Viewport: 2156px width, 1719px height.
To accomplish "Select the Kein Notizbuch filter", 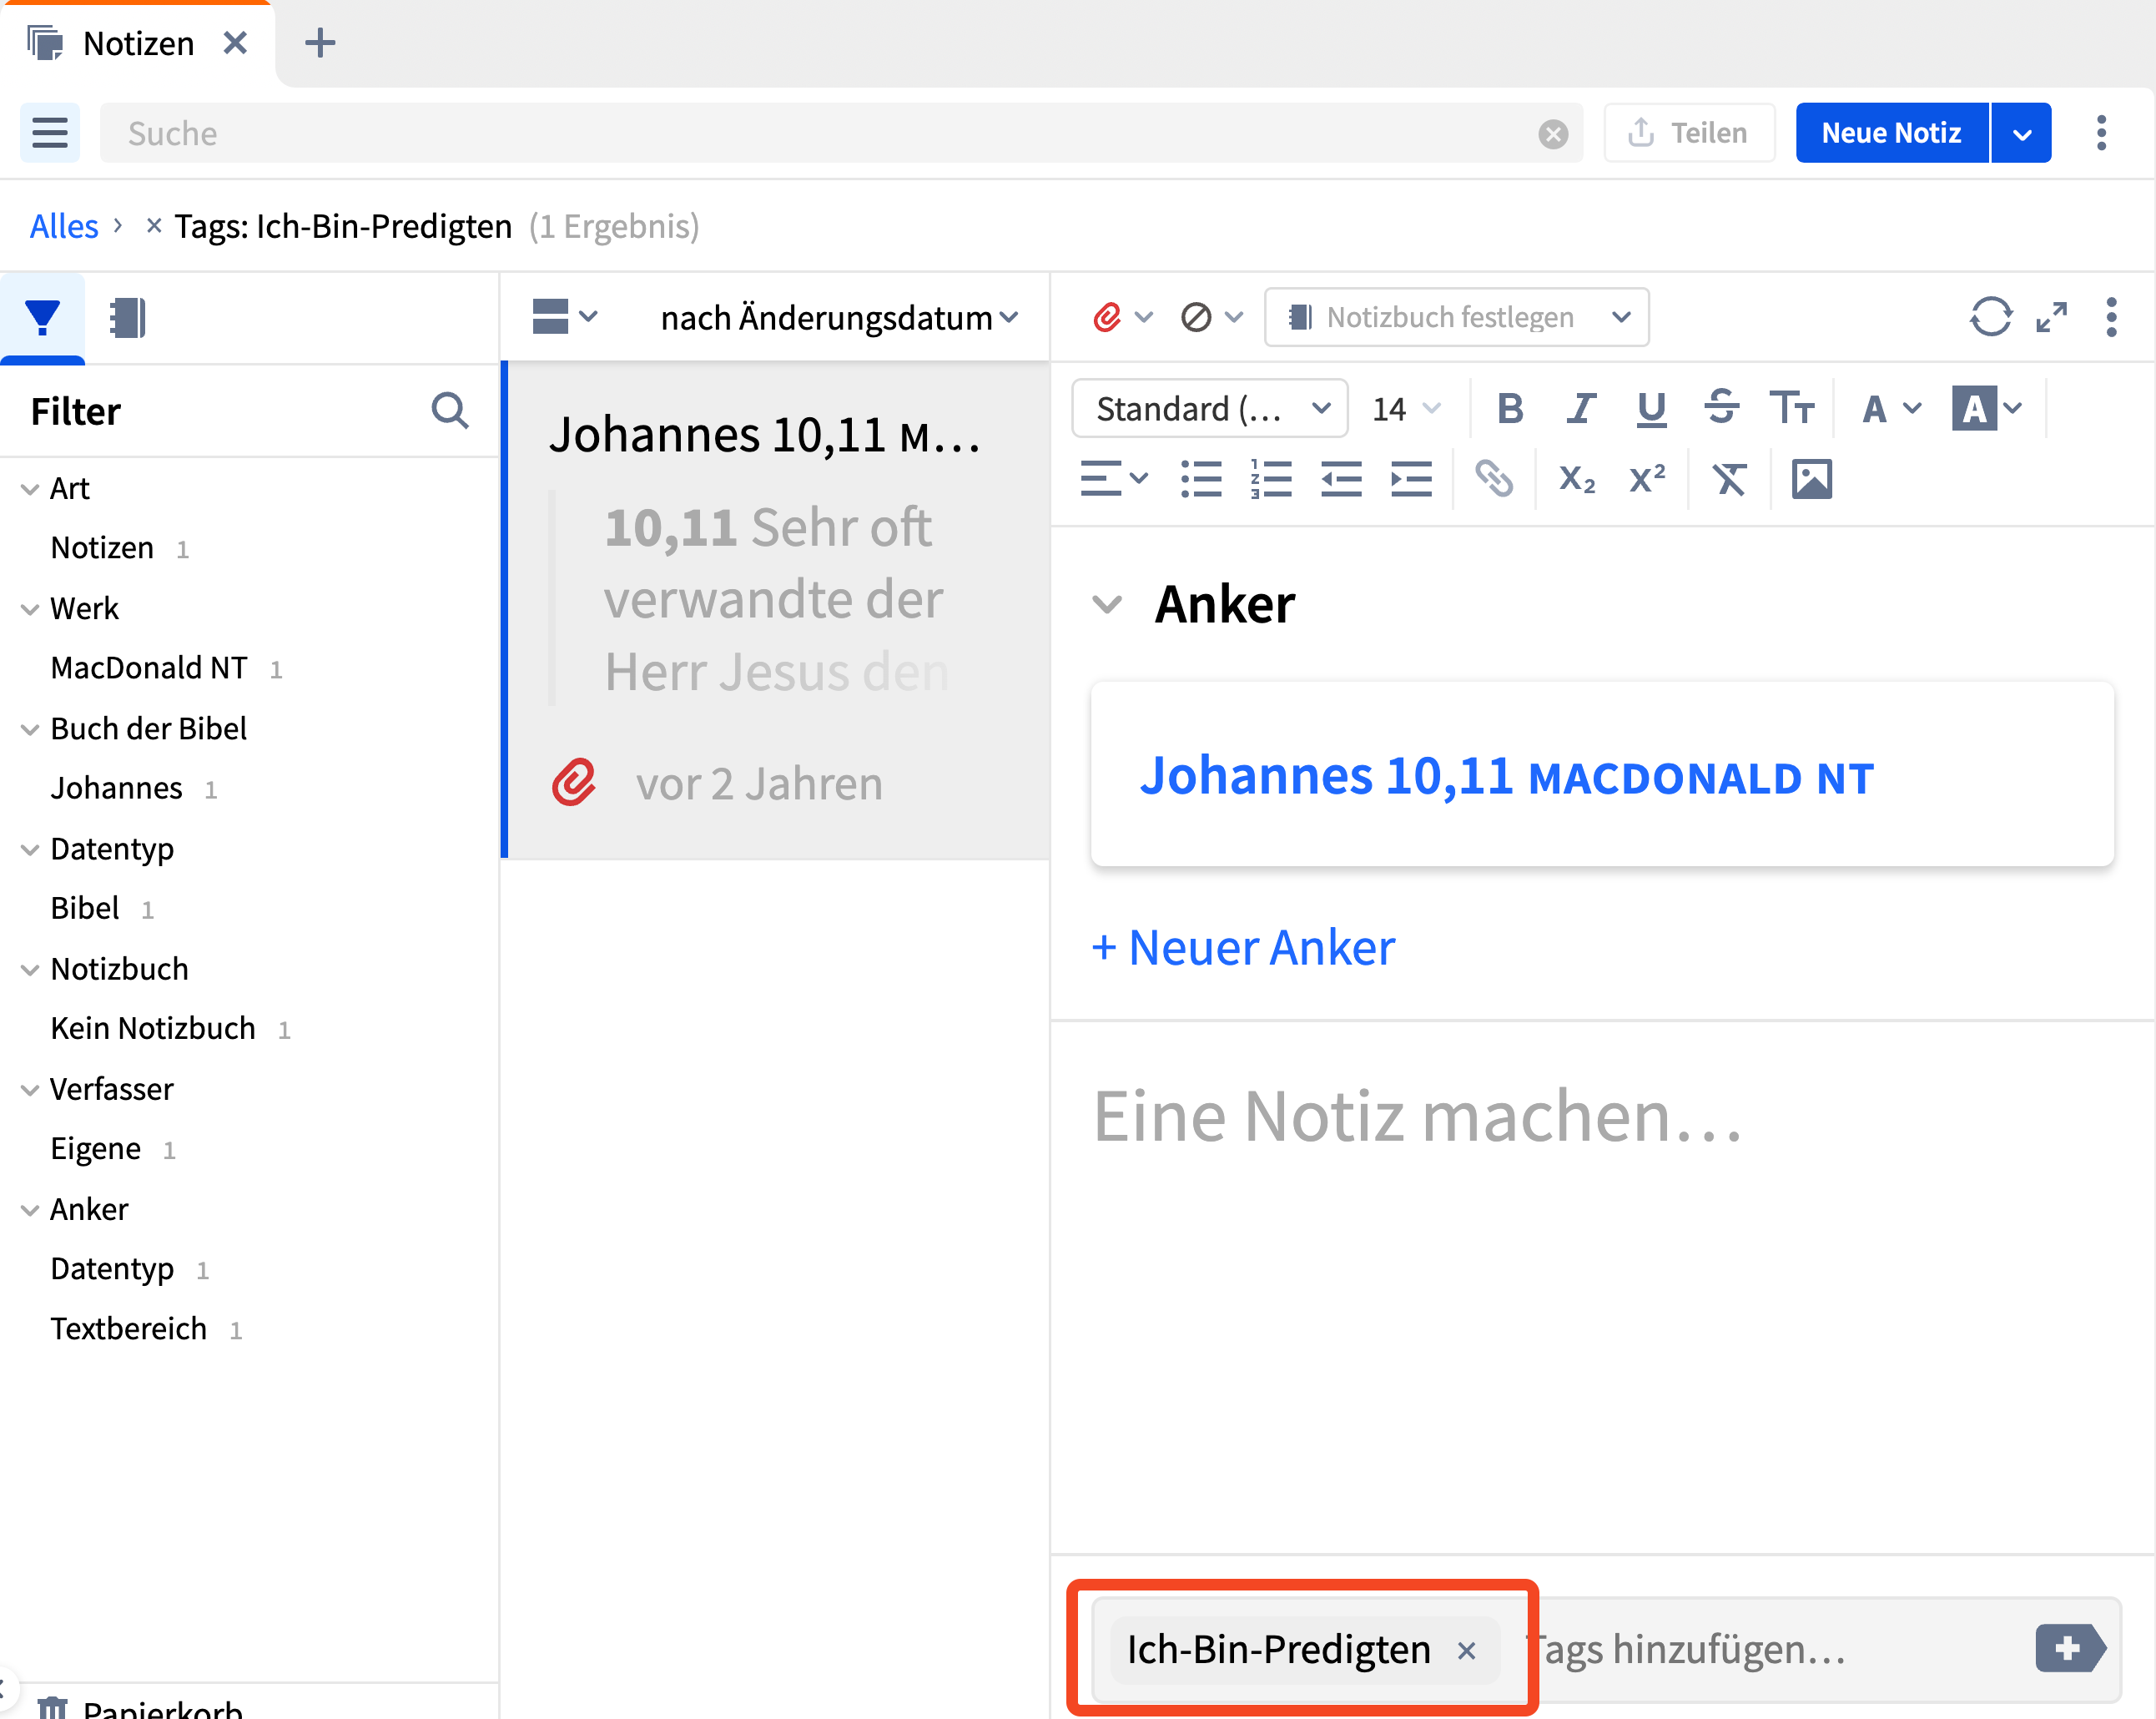I will tap(153, 1028).
